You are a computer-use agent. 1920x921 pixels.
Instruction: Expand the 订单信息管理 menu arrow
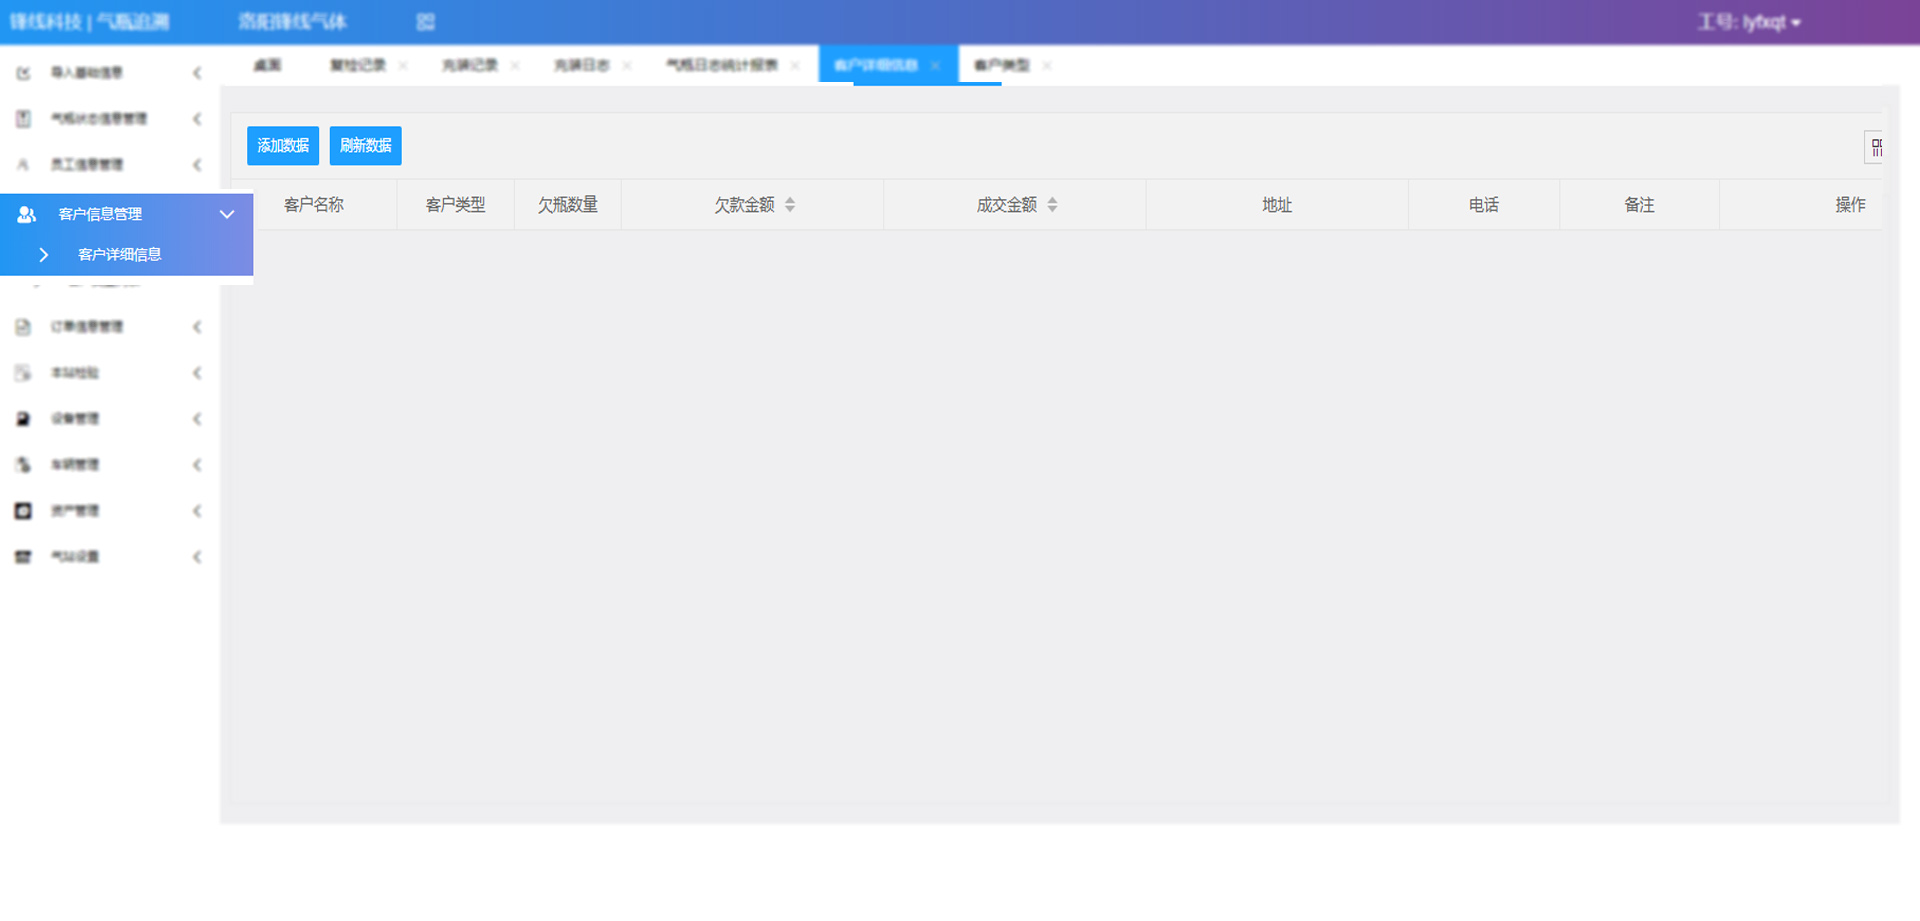pyautogui.click(x=197, y=327)
